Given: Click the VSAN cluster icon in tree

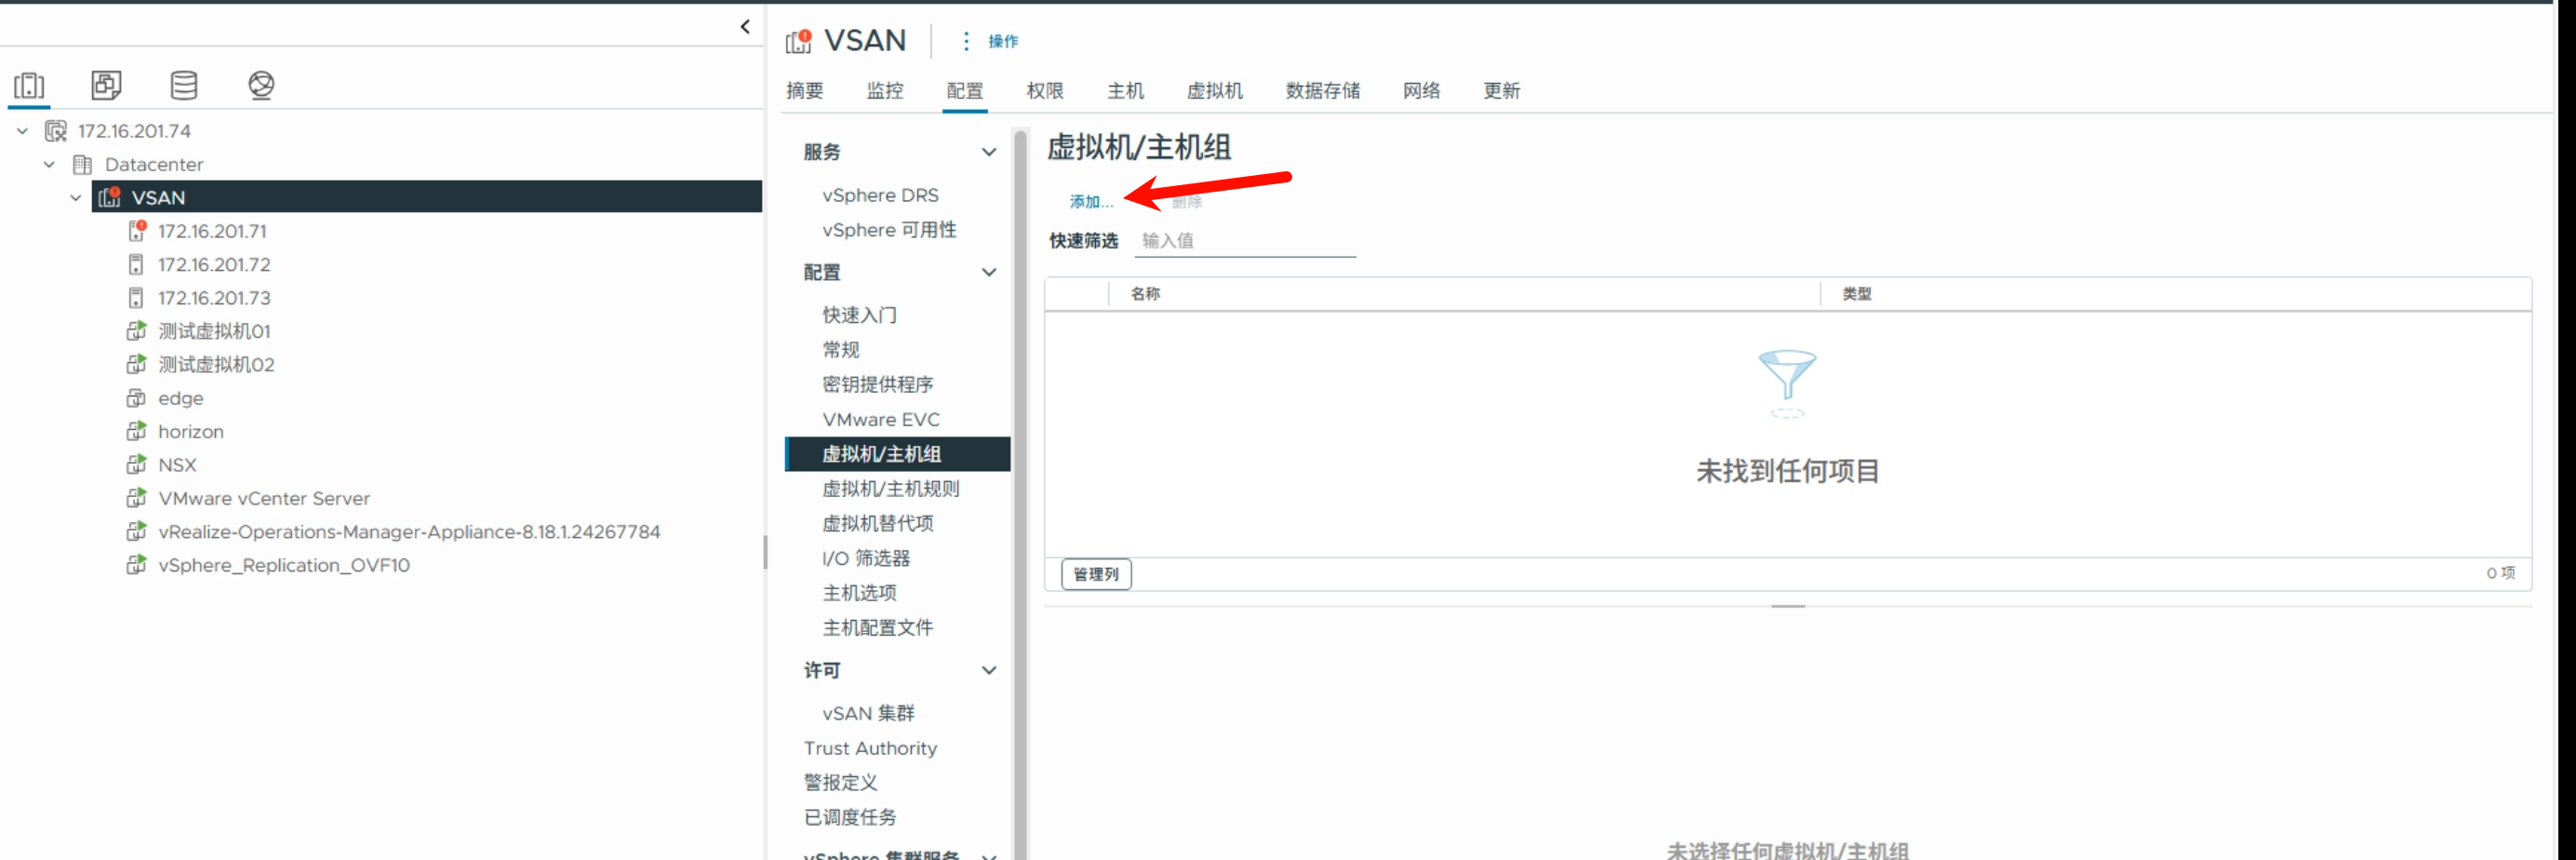Looking at the screenshot, I should (x=109, y=197).
